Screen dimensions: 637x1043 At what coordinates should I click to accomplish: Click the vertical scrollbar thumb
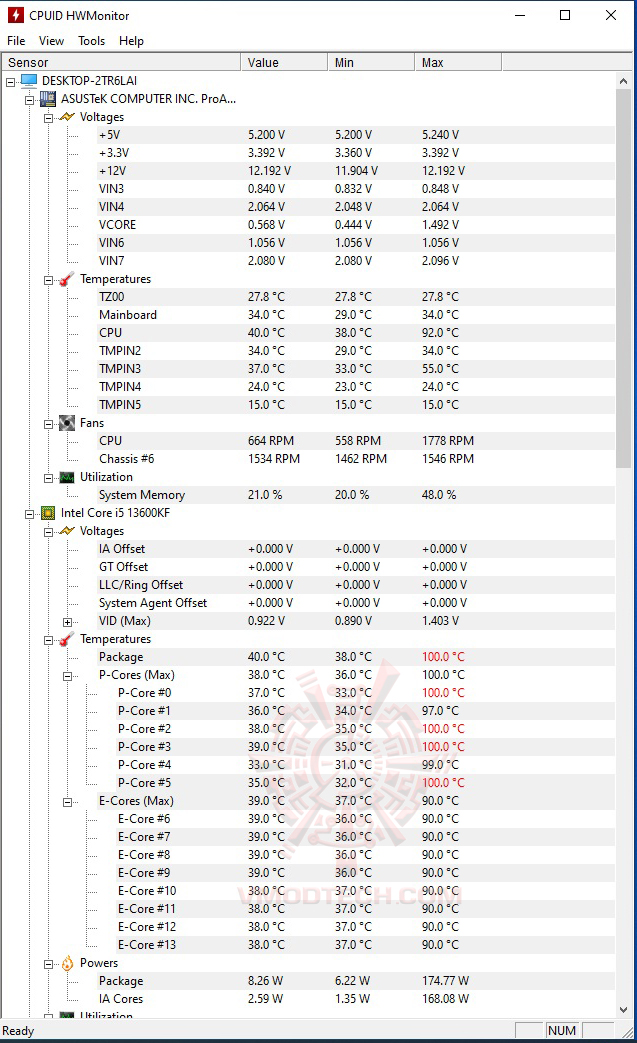coord(623,279)
